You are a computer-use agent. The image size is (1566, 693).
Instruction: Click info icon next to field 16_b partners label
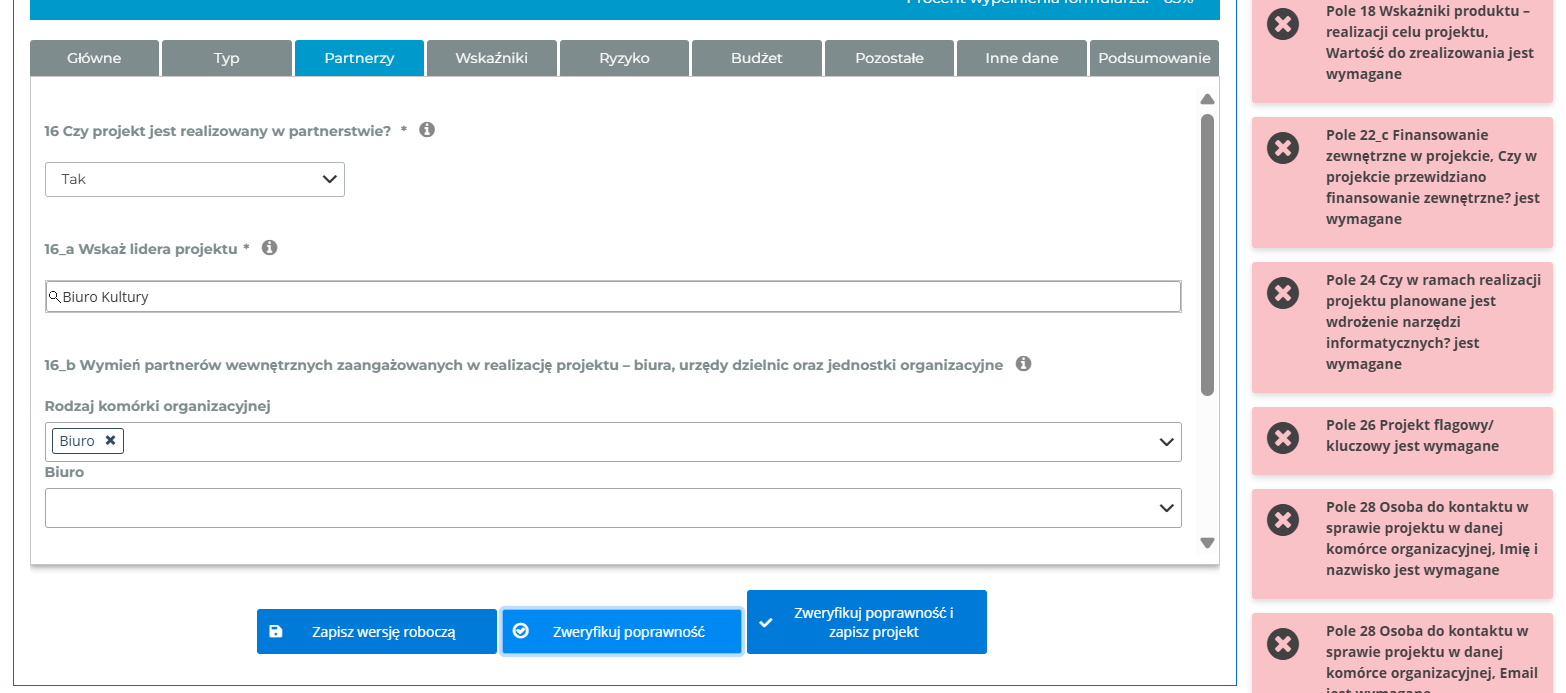[1023, 364]
